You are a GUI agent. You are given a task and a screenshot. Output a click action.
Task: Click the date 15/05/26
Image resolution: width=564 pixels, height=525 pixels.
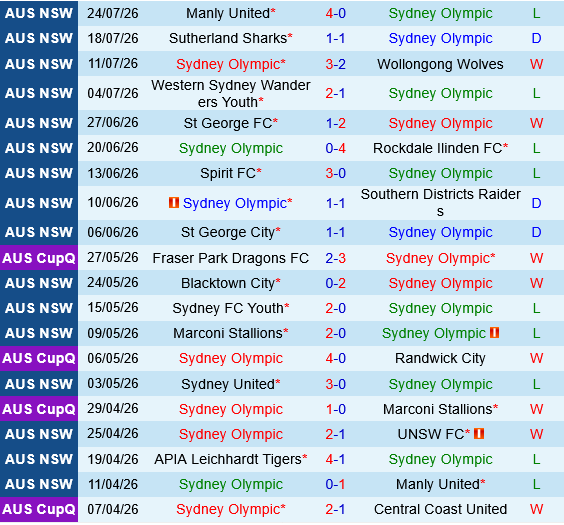113,308
